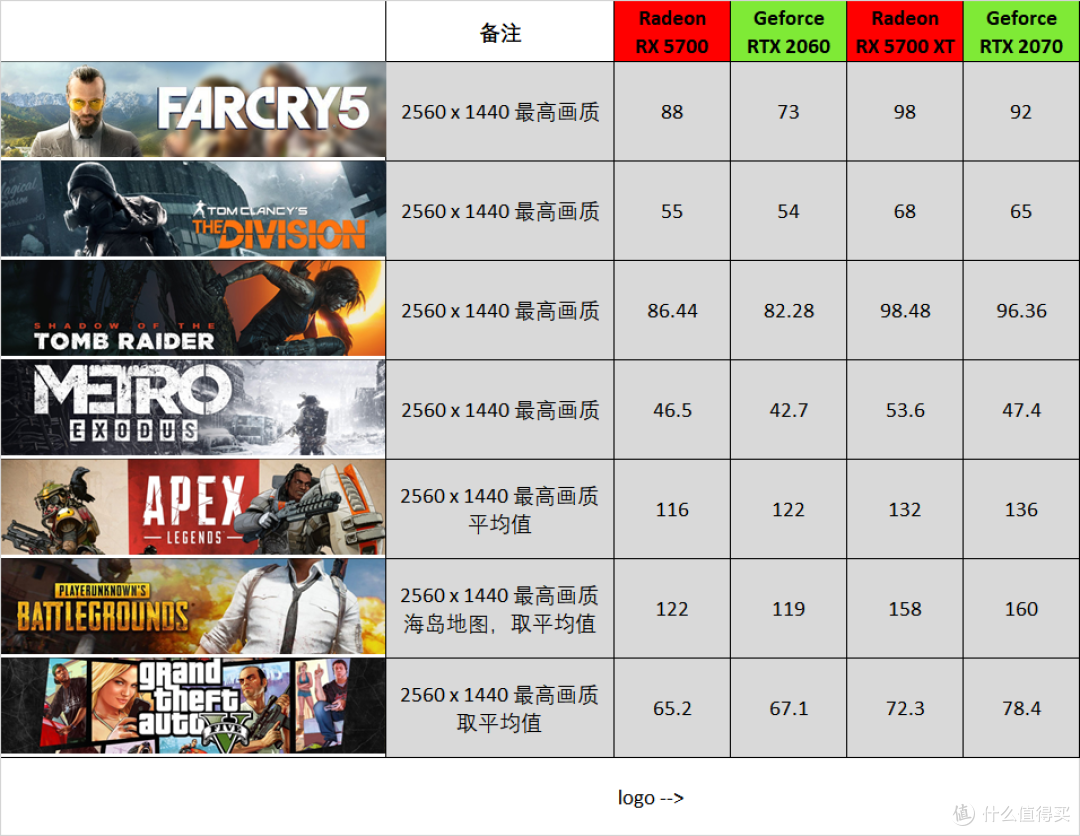Viewport: 1080px width, 836px height.
Task: Click the "logo -->" text
Action: point(651,797)
